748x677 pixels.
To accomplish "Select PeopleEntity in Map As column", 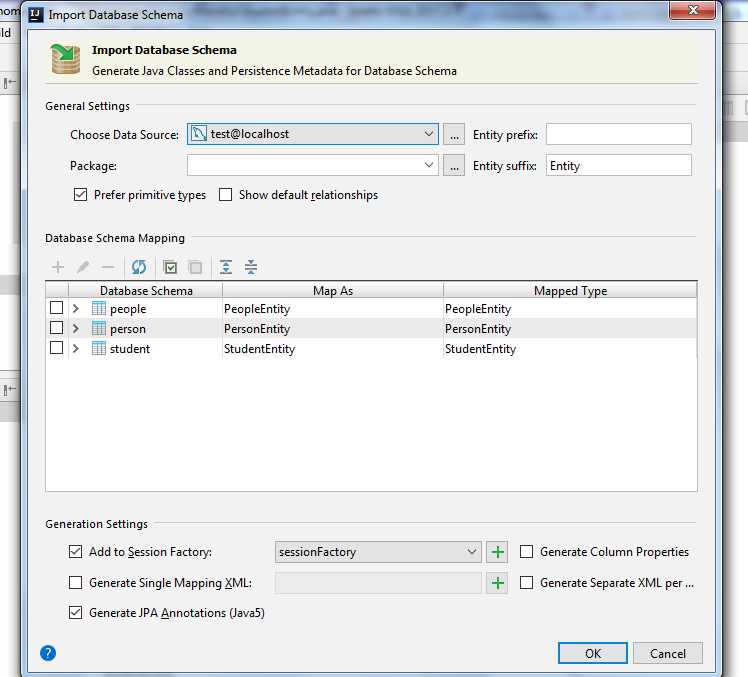I will click(x=257, y=309).
